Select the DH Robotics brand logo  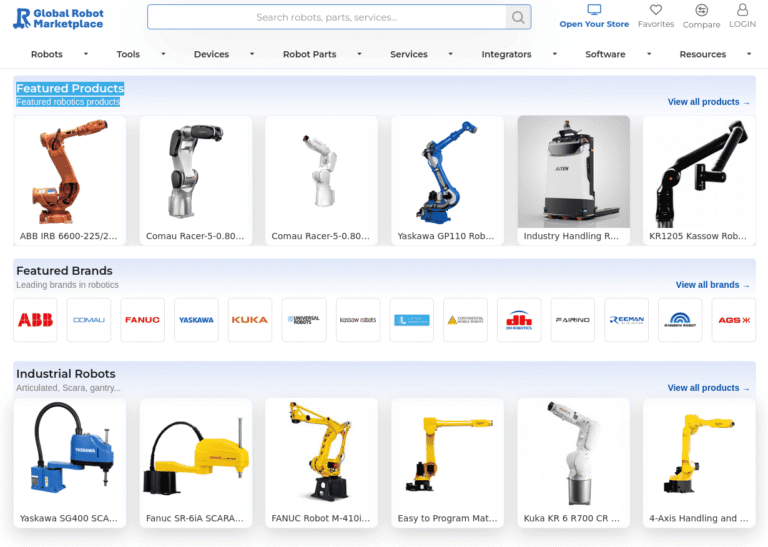519,320
